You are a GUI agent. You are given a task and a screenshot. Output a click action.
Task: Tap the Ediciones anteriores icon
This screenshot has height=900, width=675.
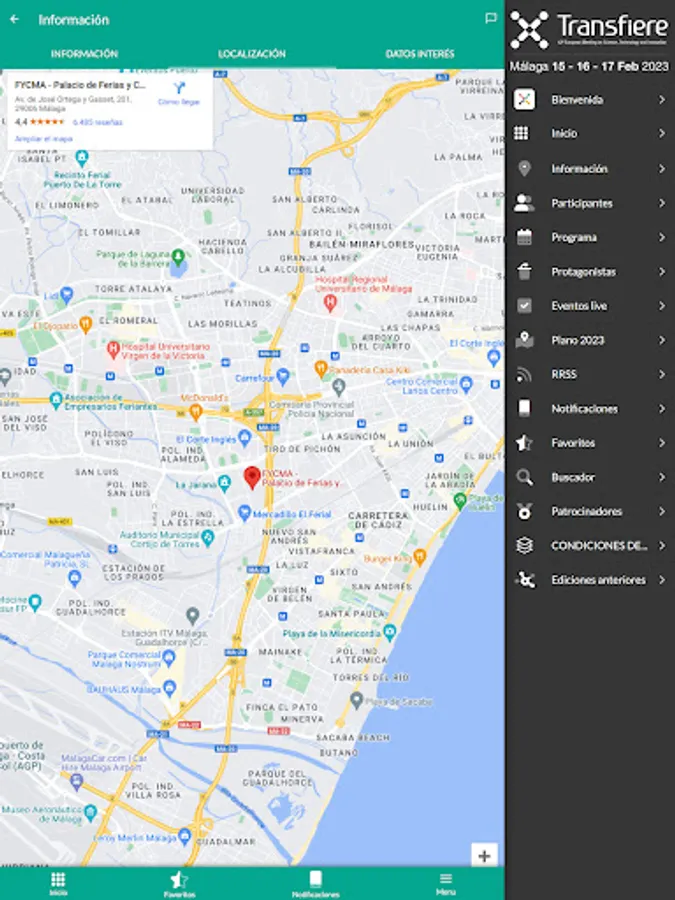point(525,580)
